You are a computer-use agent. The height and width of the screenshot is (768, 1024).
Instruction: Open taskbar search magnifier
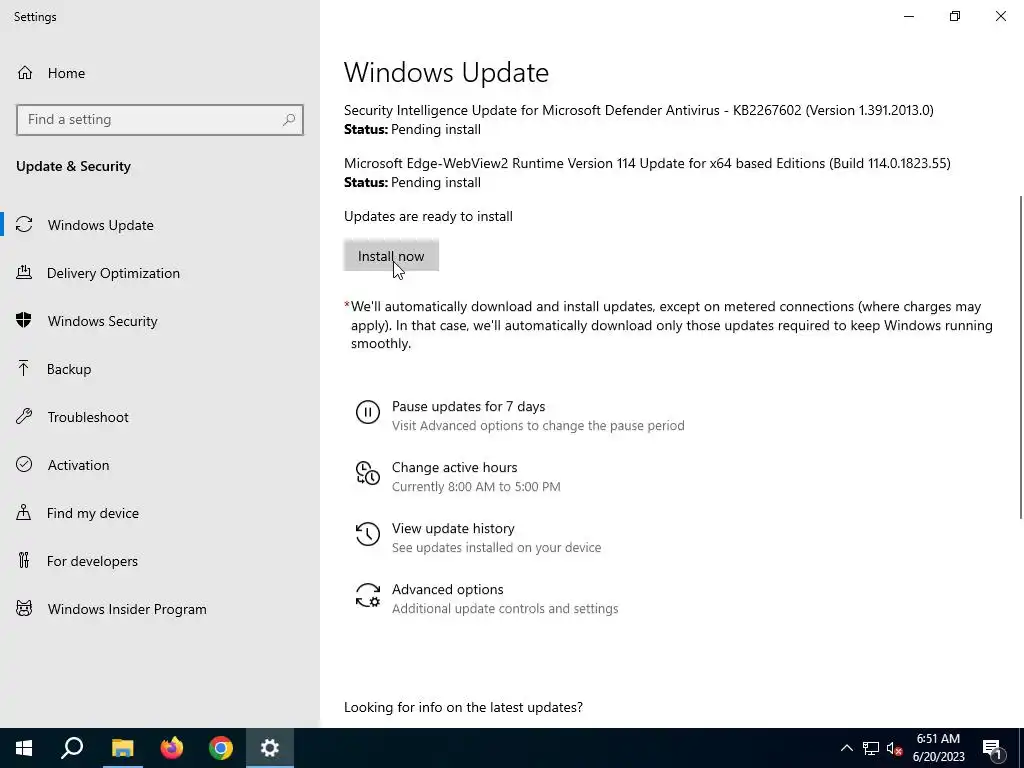(72, 748)
